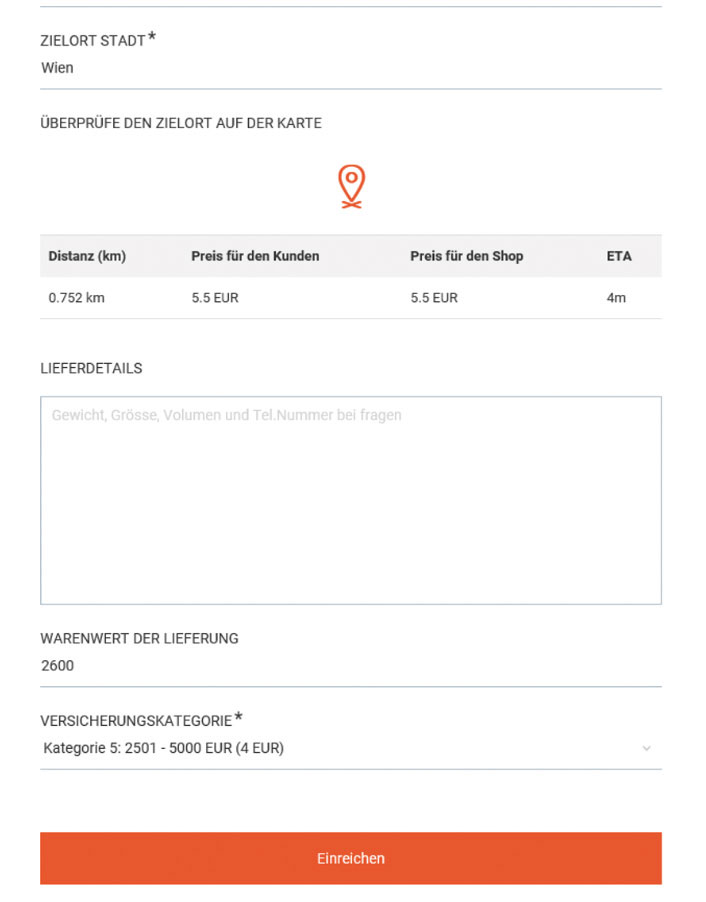Click the Überprüfe den Zielort auf der Karte label

point(181,123)
